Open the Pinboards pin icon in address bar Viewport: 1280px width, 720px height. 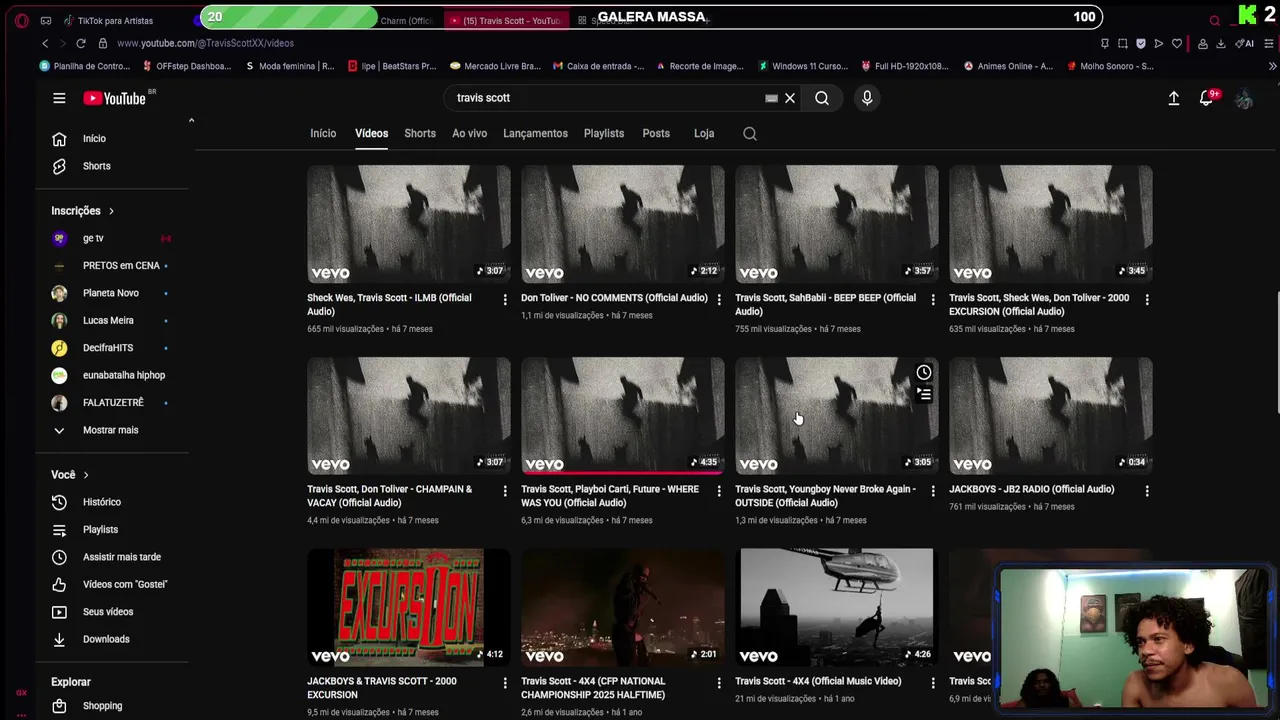coord(1105,44)
